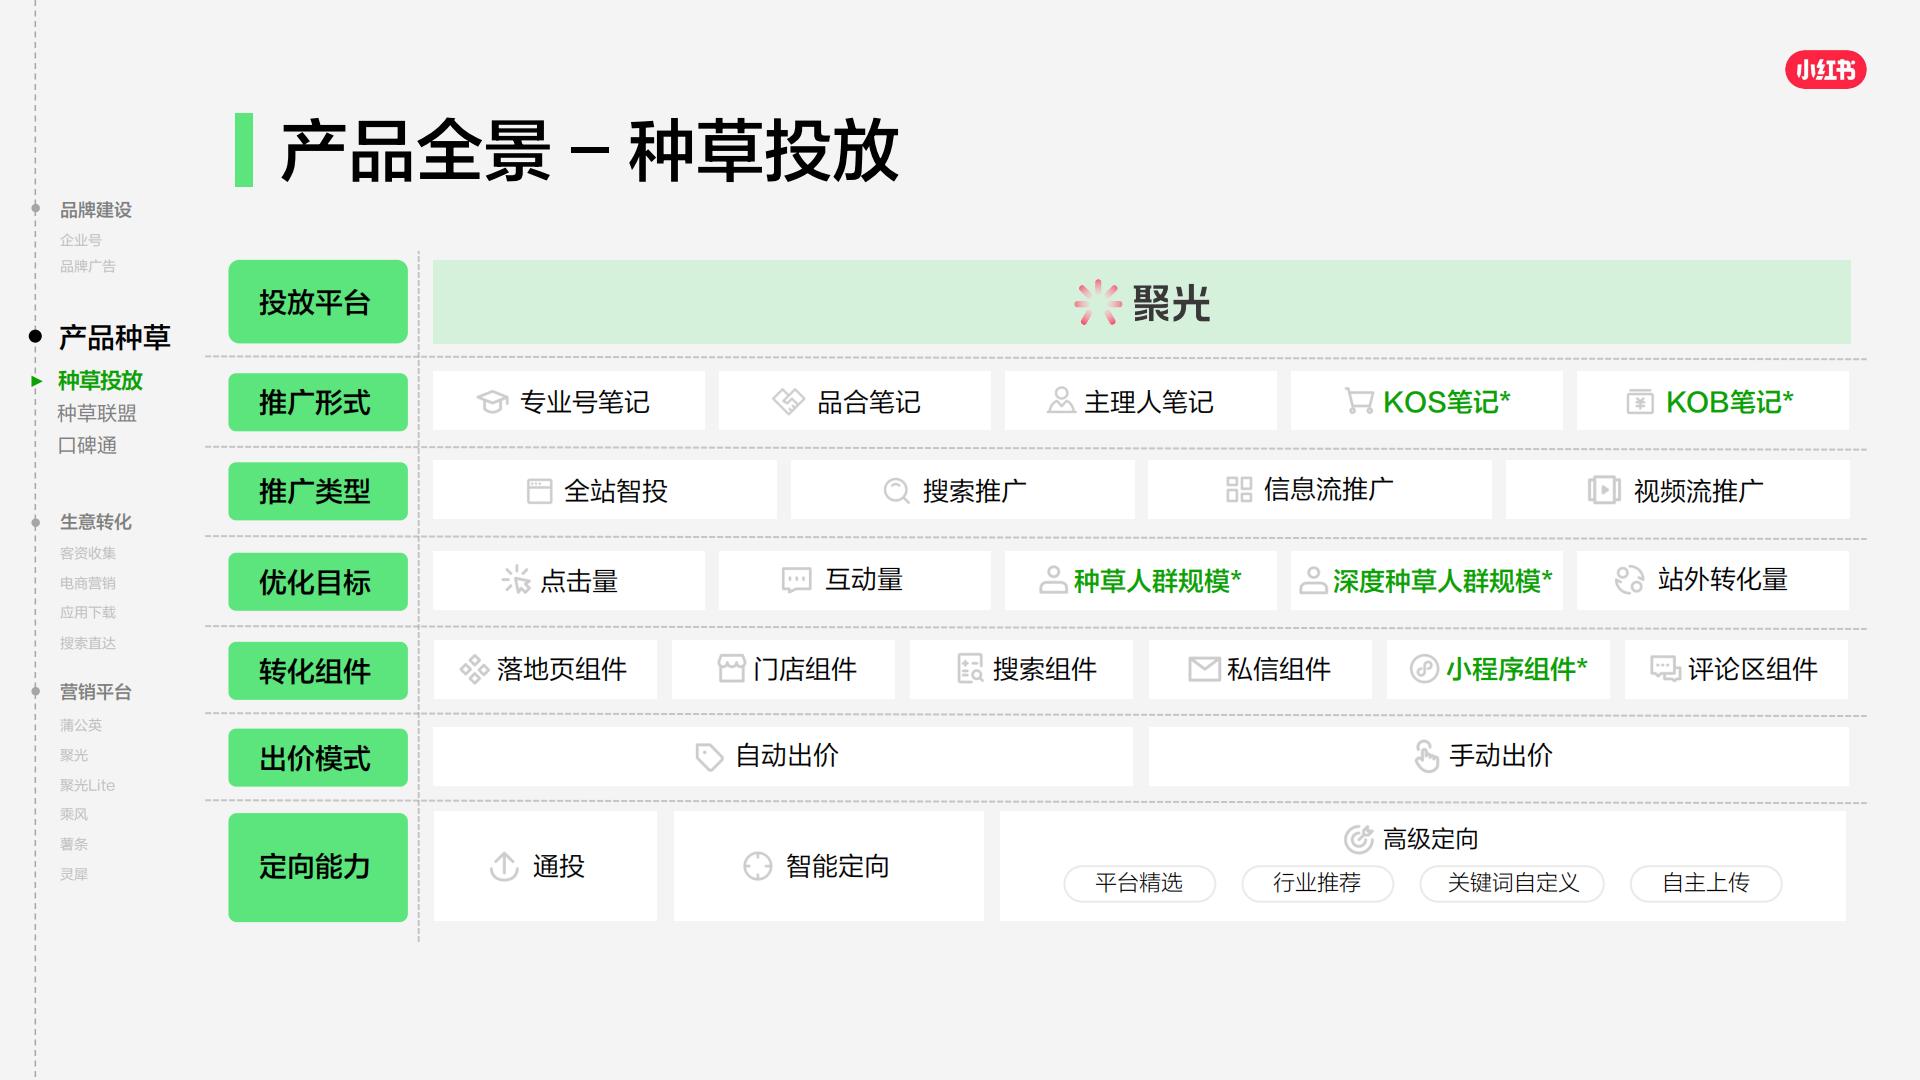Click the hand tap icon beside 手动出价
The image size is (1920, 1080).
(x=1426, y=756)
